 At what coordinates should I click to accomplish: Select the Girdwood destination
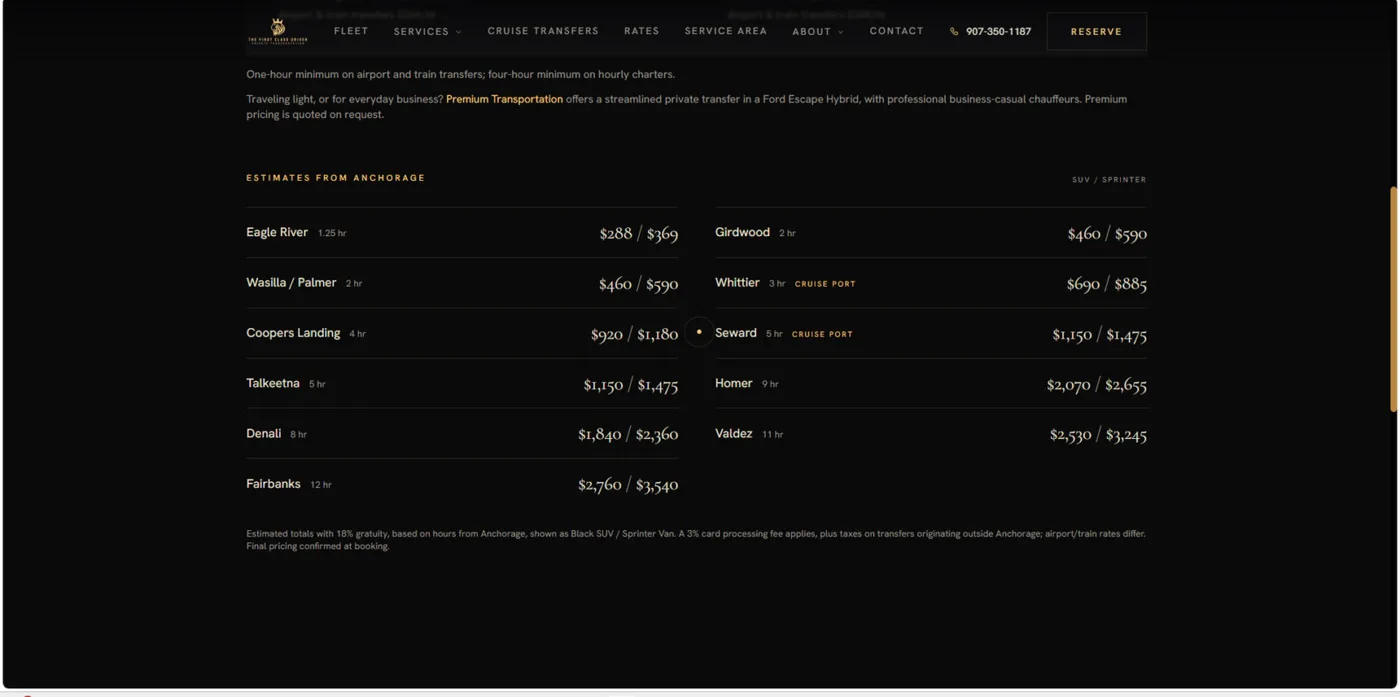pos(742,232)
